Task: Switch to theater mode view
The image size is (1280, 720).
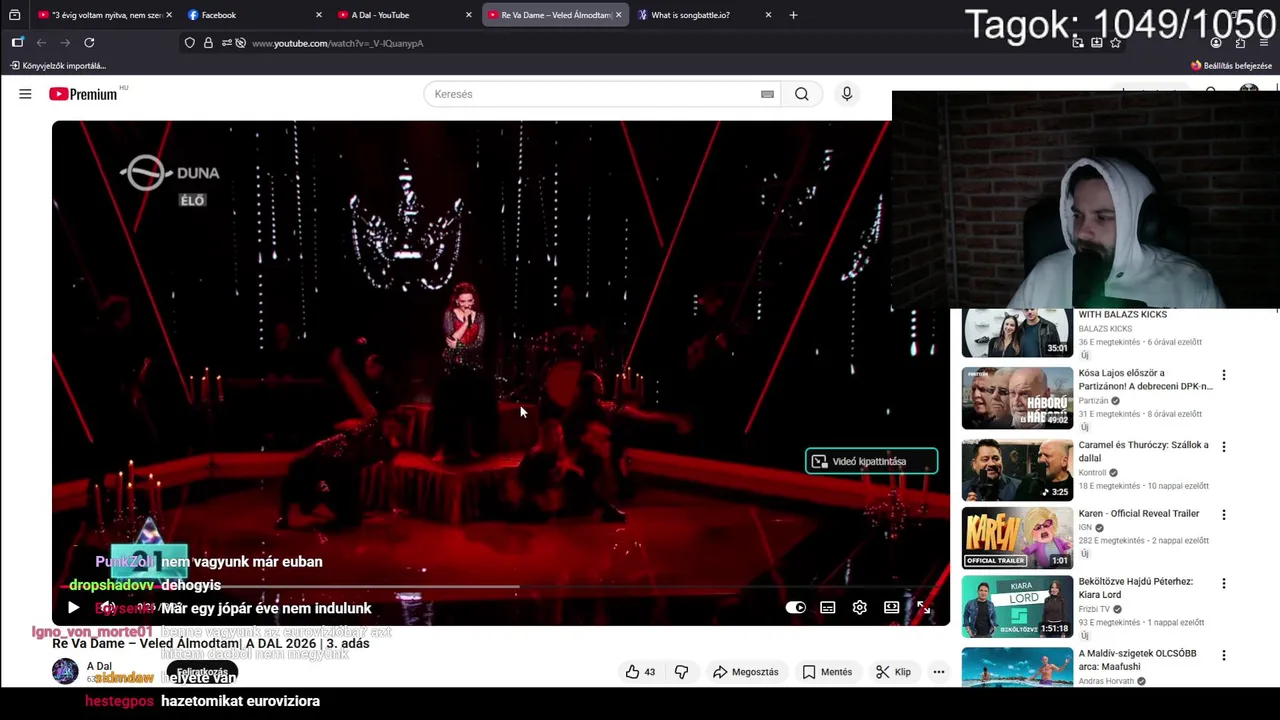Action: [x=892, y=607]
